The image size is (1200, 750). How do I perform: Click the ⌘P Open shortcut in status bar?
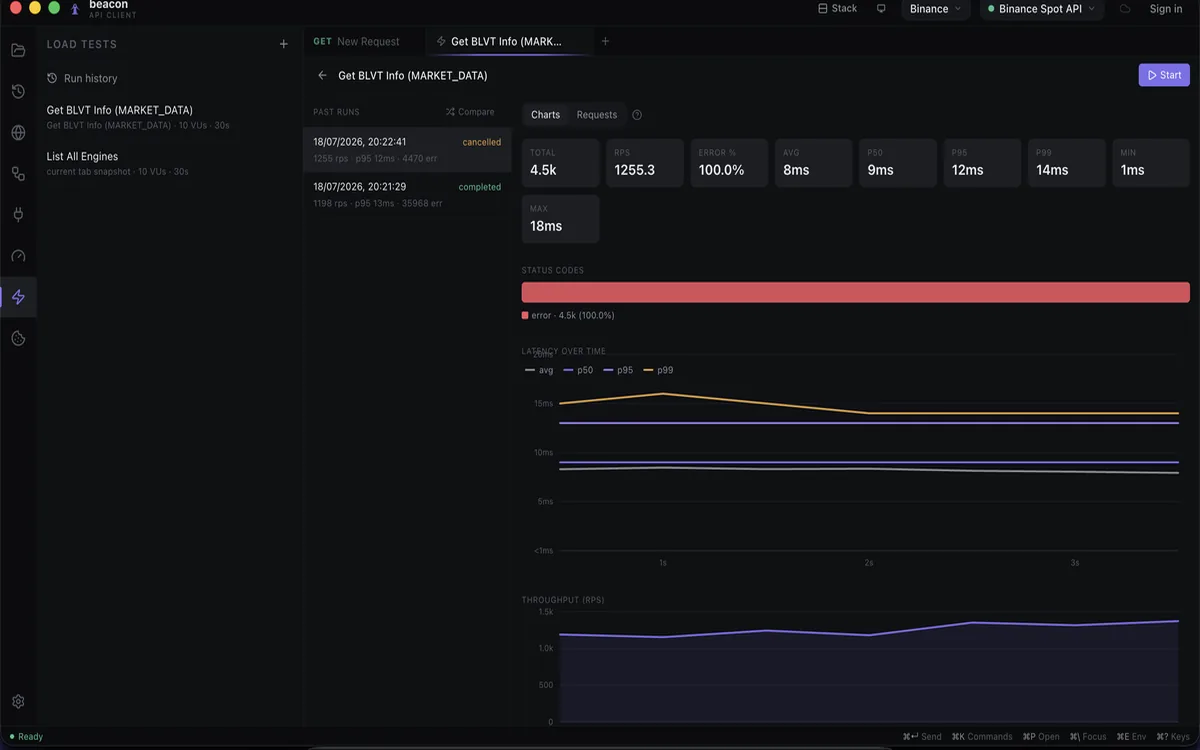pos(1041,737)
